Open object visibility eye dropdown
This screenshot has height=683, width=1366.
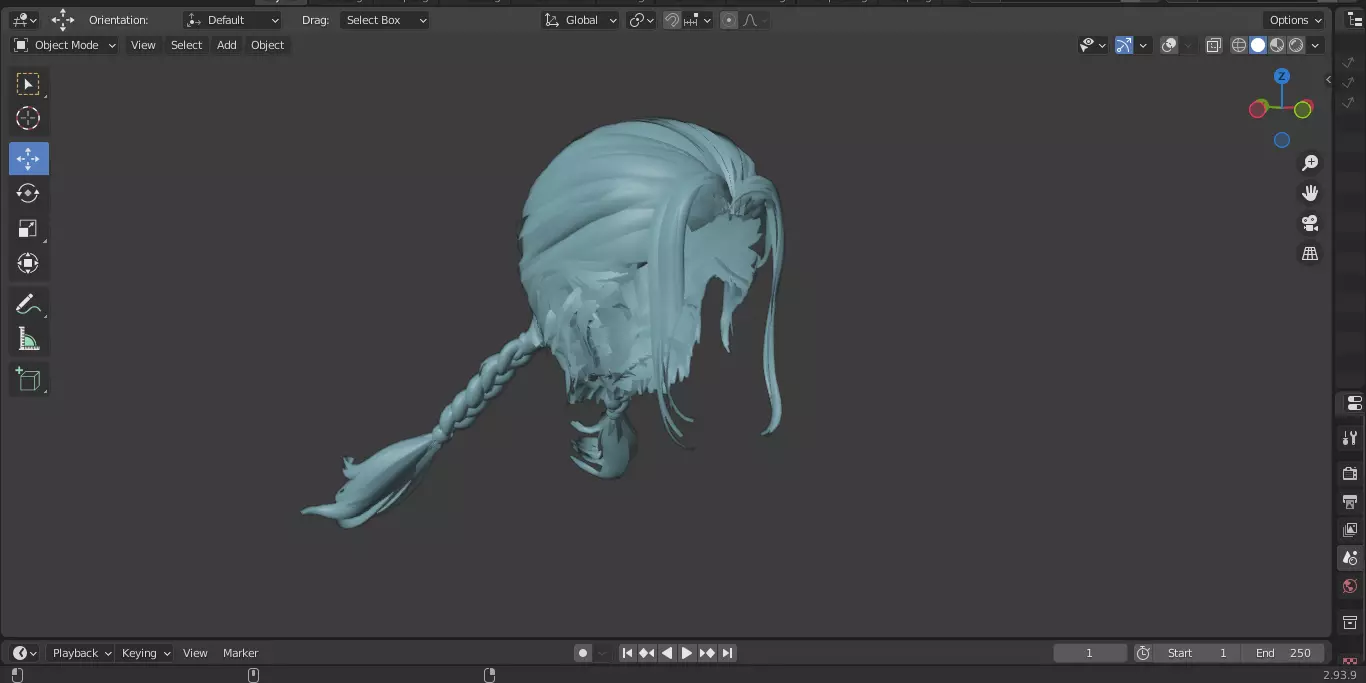pyautogui.click(x=1093, y=45)
